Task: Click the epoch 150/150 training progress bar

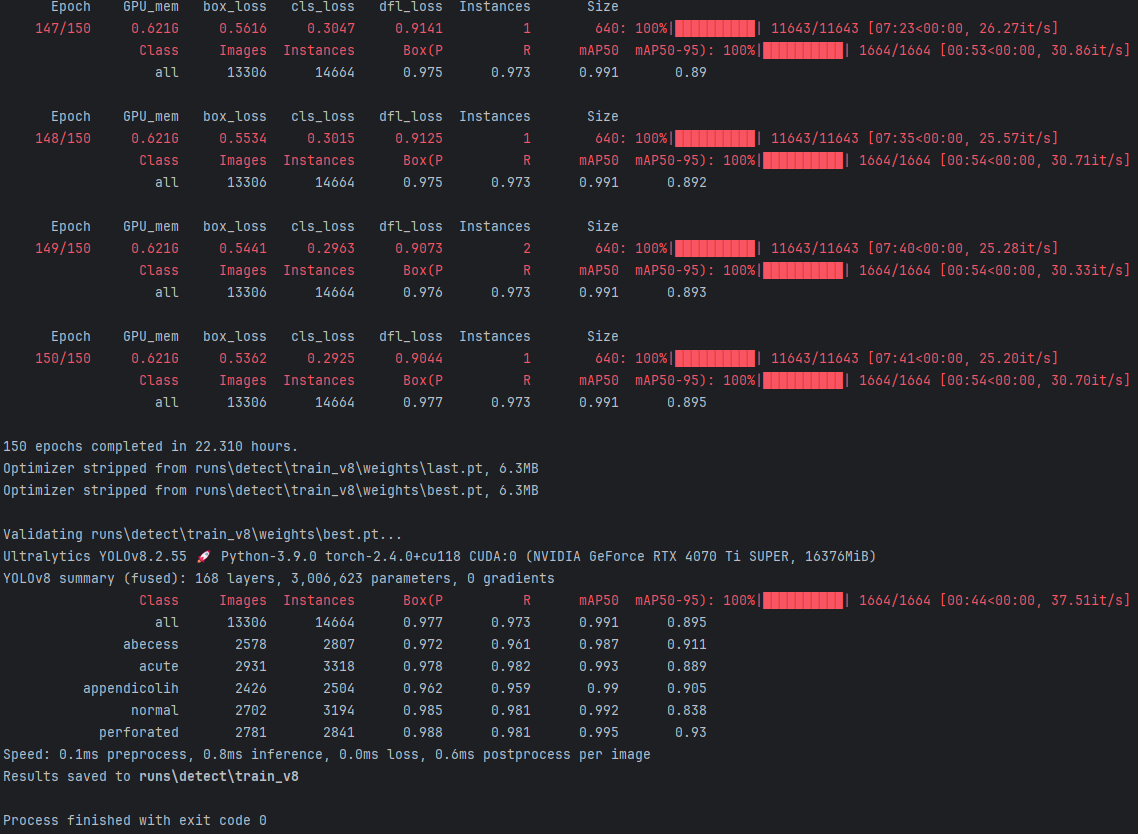Action: pos(715,358)
